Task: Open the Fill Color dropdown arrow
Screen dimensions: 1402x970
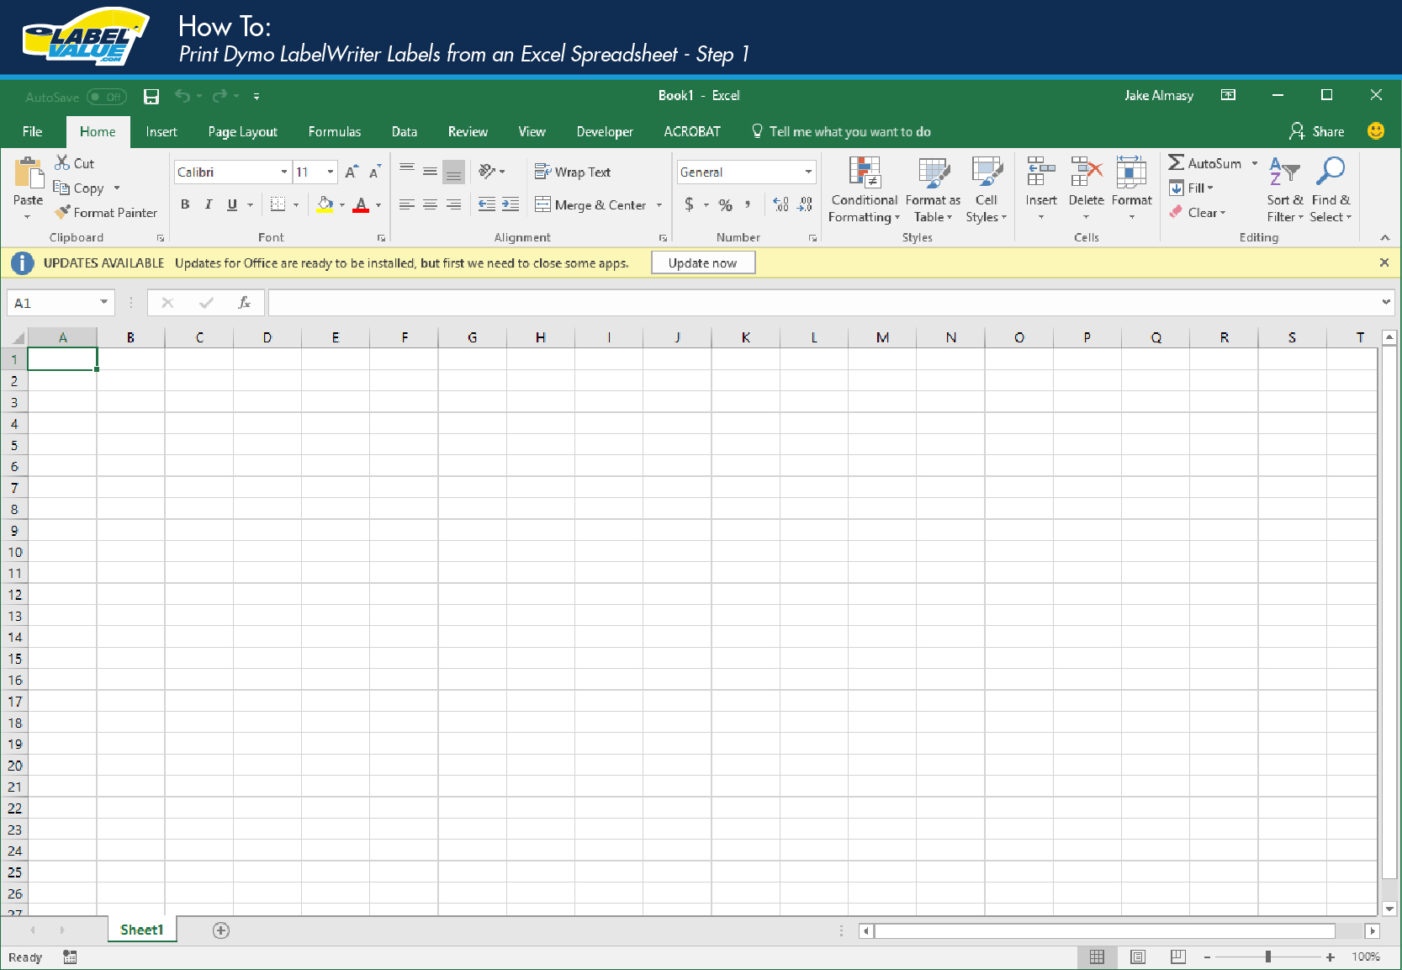Action: (343, 204)
